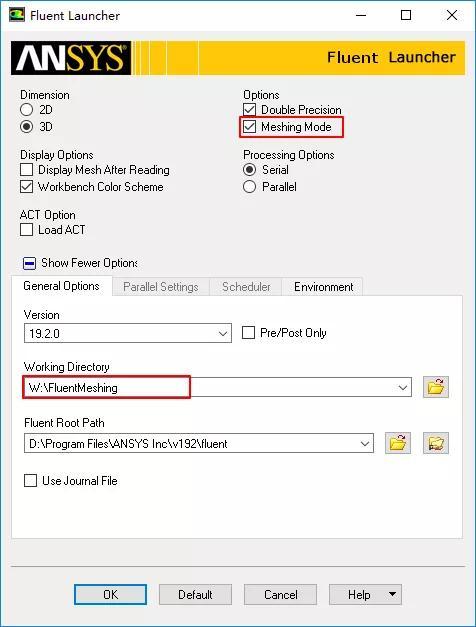The image size is (476, 627).
Task: Switch to the Environment tab
Action: [323, 287]
